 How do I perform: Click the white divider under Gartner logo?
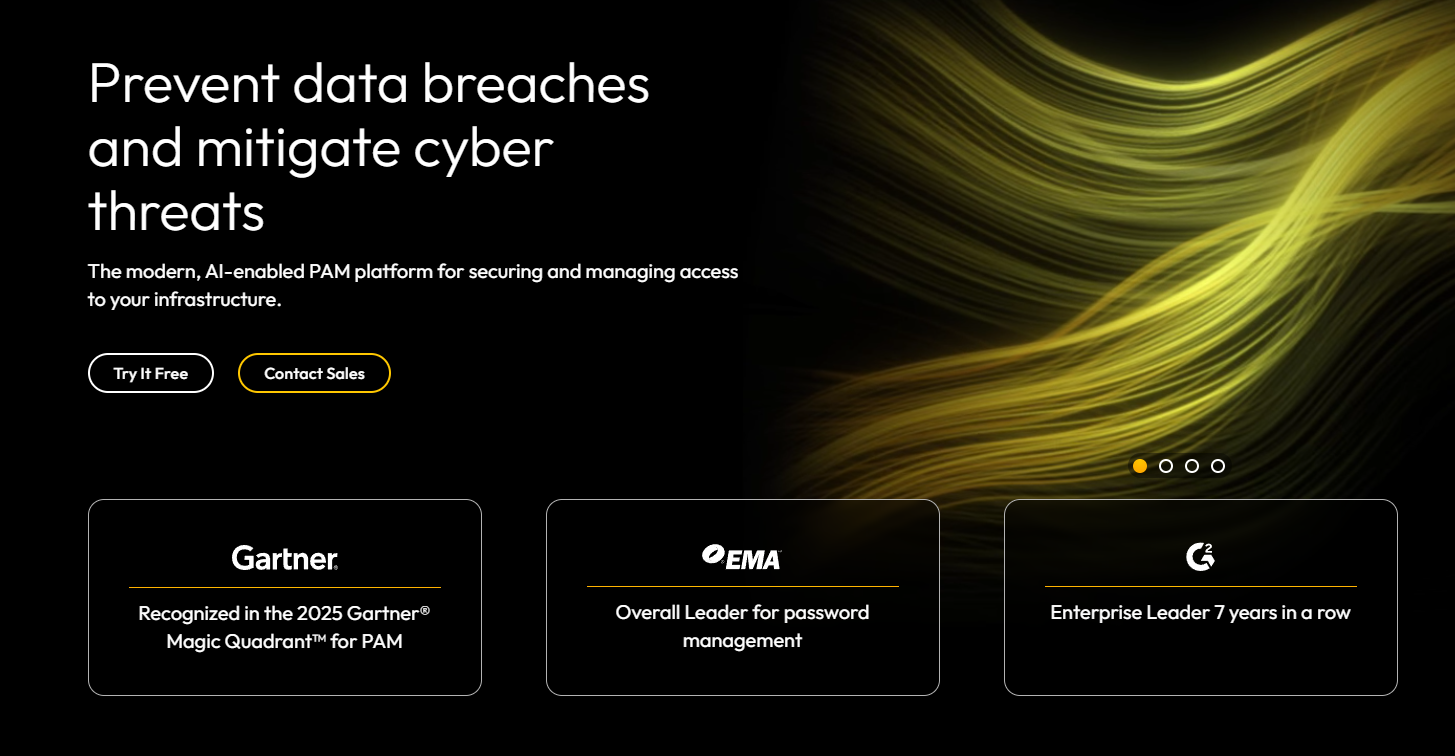(285, 587)
